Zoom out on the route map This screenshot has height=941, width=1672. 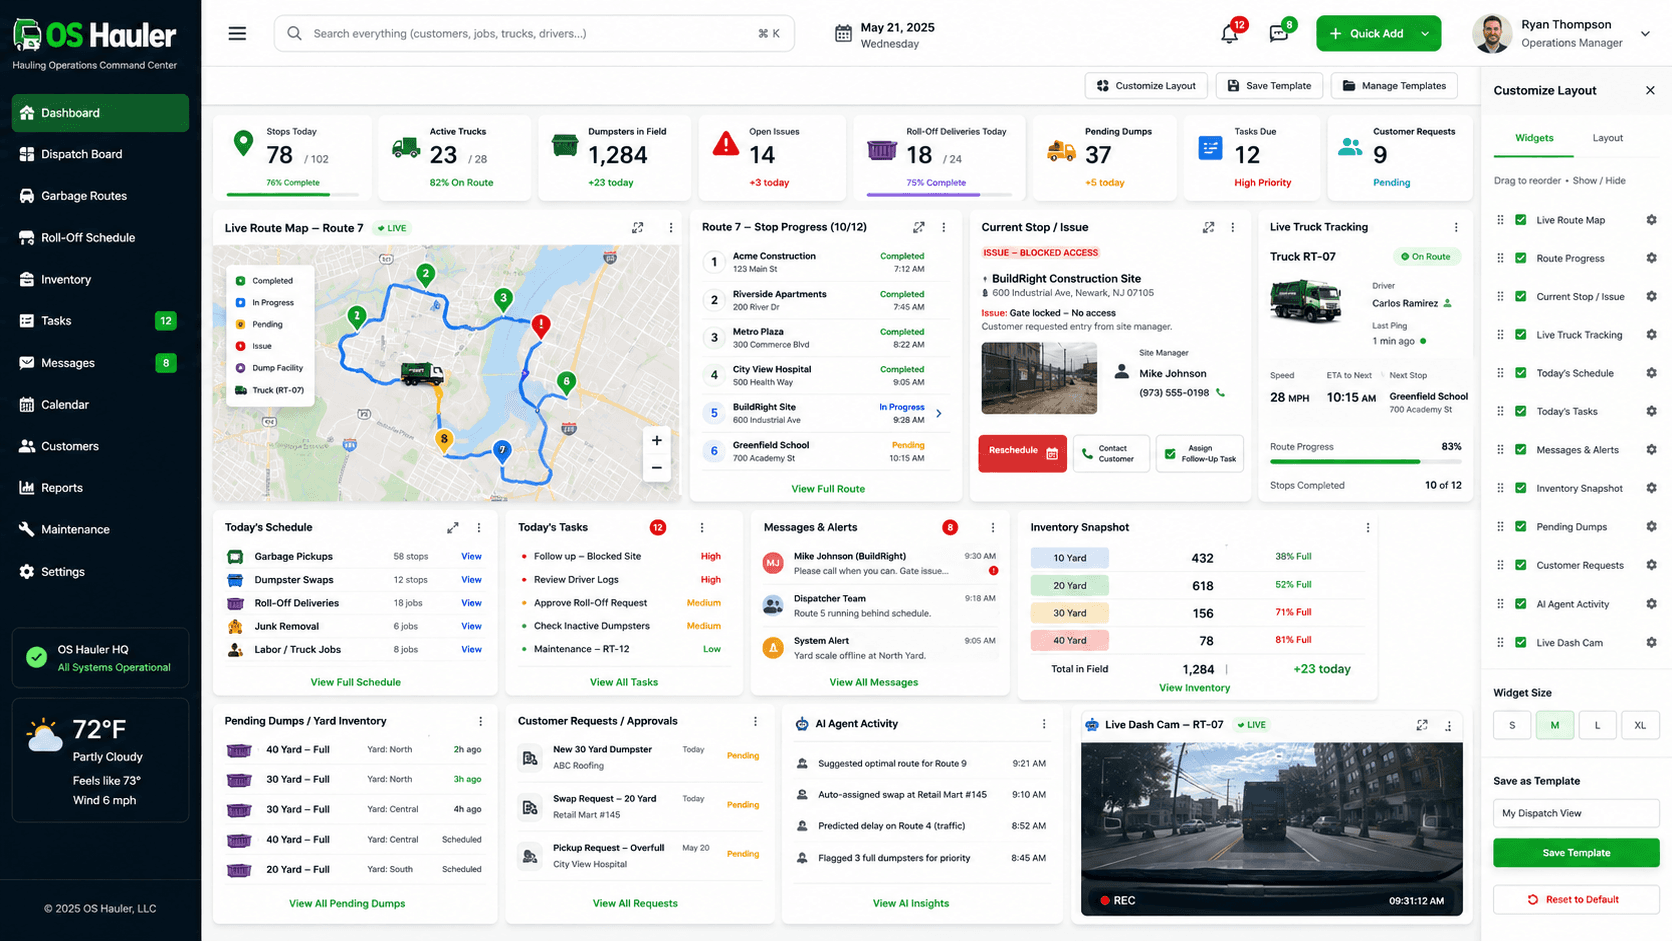click(656, 467)
